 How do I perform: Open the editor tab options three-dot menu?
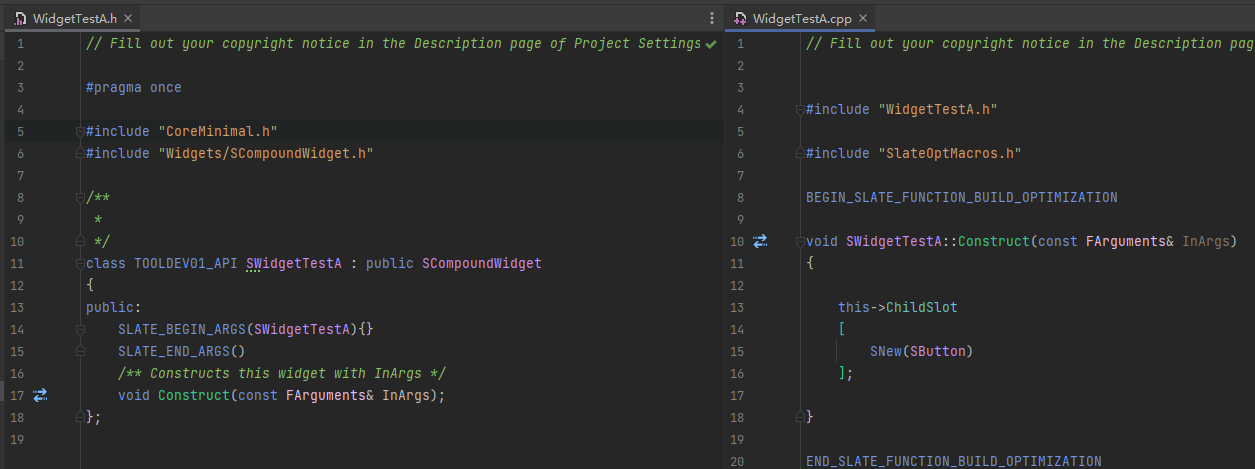point(712,18)
